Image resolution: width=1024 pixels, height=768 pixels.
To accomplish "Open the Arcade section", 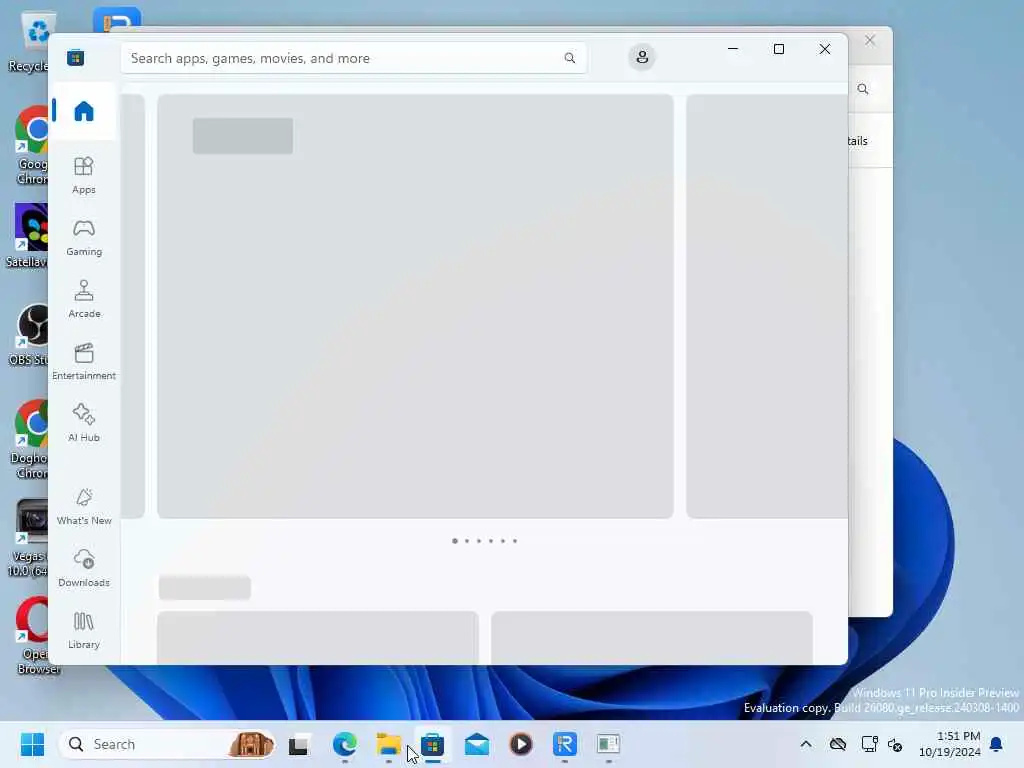I will pyautogui.click(x=84, y=300).
